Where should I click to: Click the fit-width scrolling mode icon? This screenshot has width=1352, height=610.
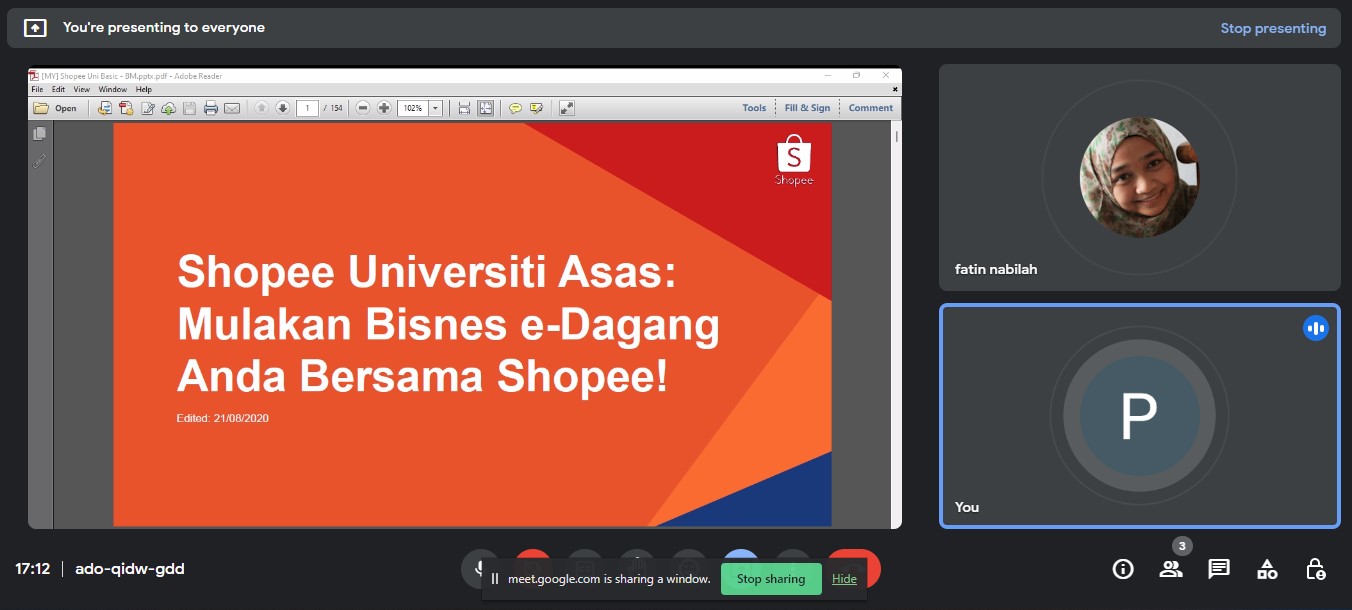(x=464, y=108)
